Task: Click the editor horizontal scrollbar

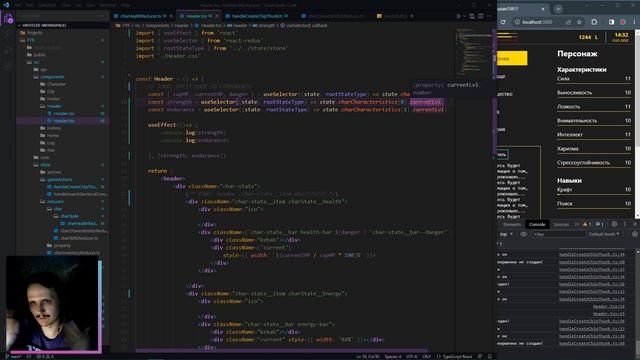Action: pos(282,351)
